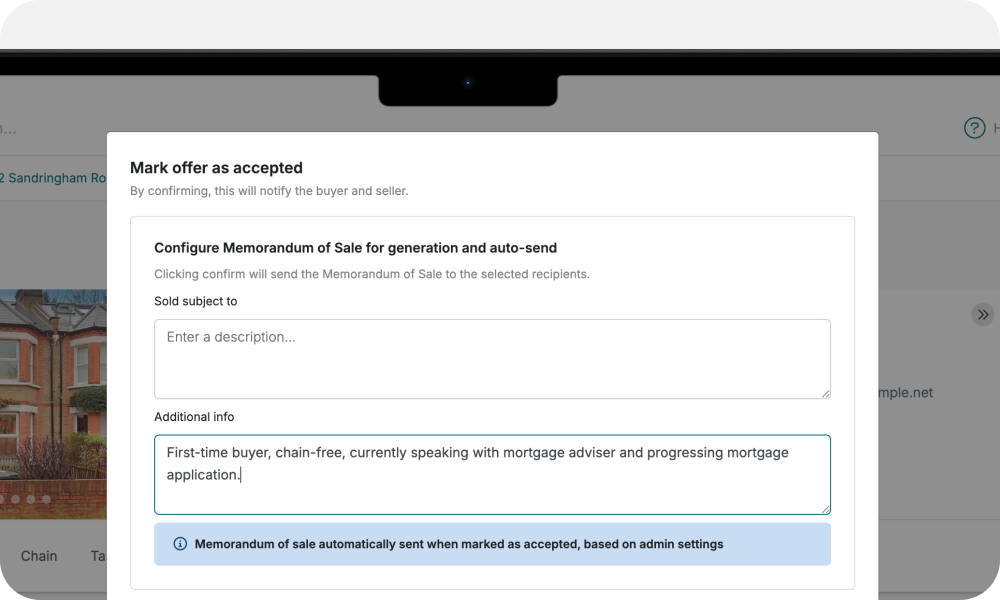Click the info icon in the blue notice banner
Image resolution: width=1000 pixels, height=600 pixels.
pyautogui.click(x=179, y=543)
